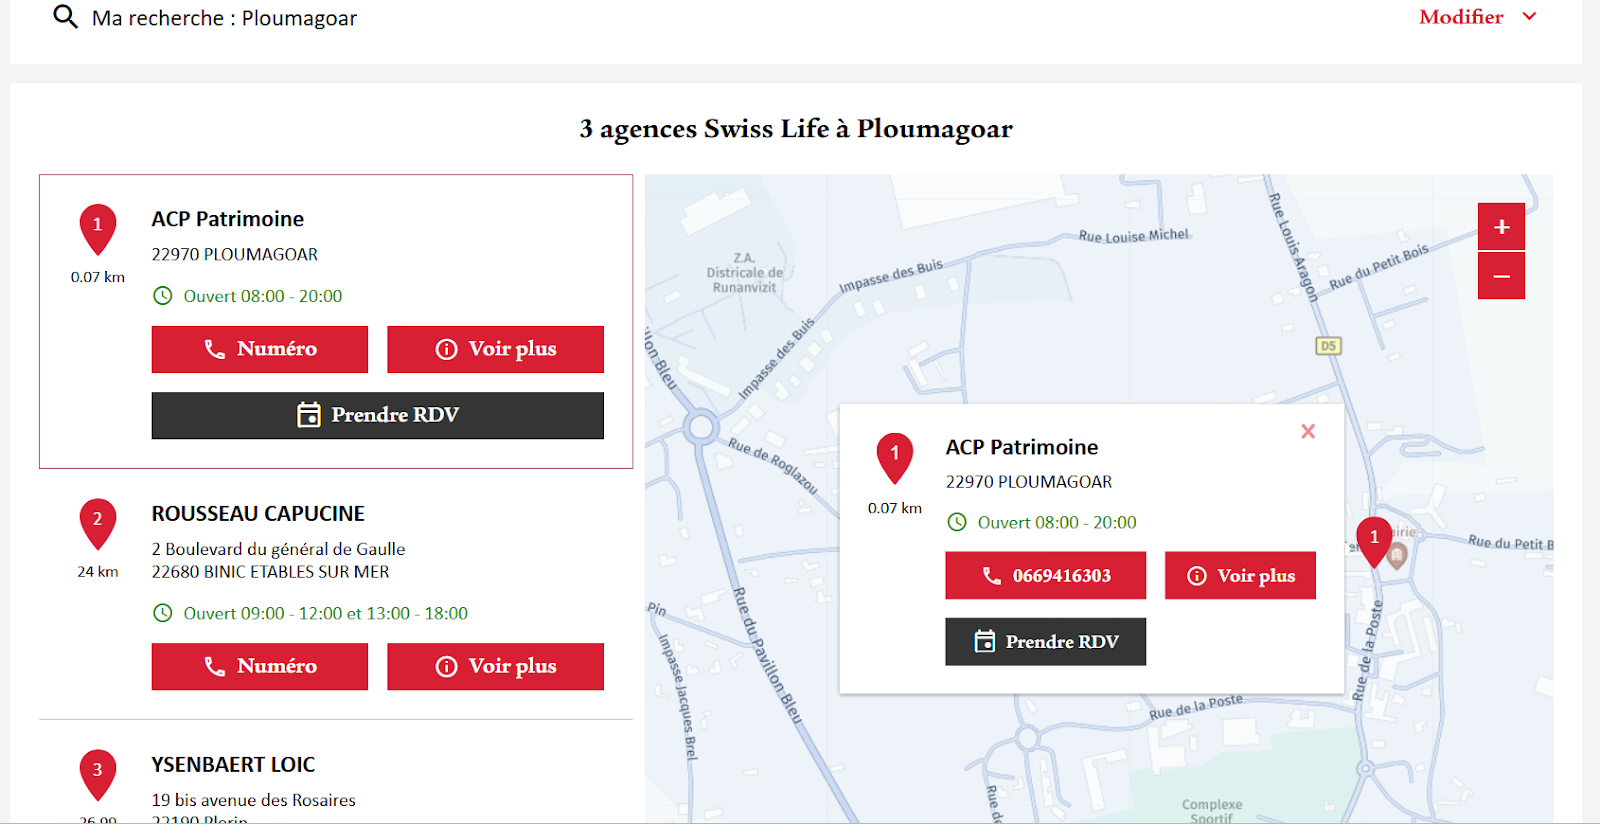This screenshot has height=824, width=1600.
Task: Click the ACP Patrimoine title in the map popup
Action: point(1022,447)
